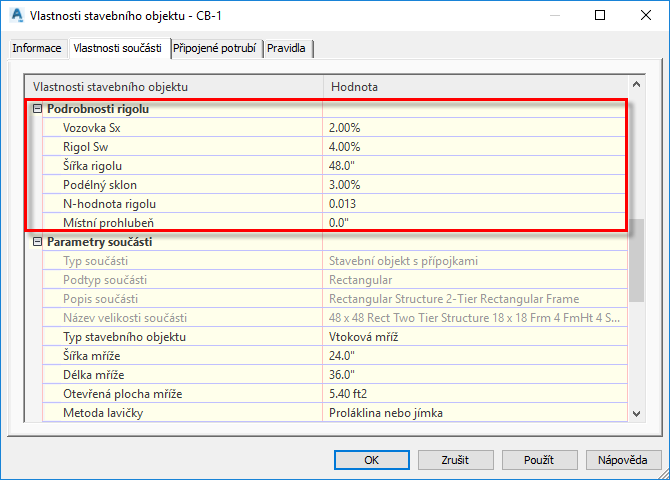
Task: Collapse the Parametry součásti section
Action: pyautogui.click(x=38, y=242)
